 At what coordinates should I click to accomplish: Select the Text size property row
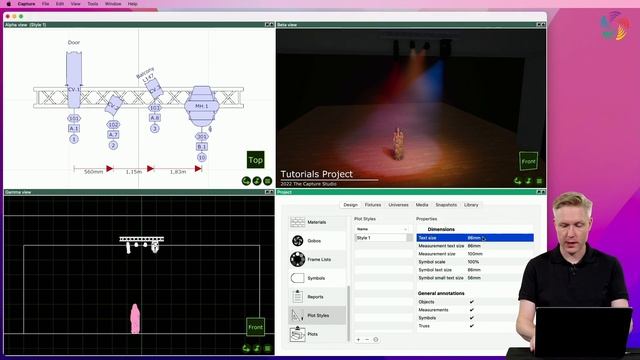[475, 238]
